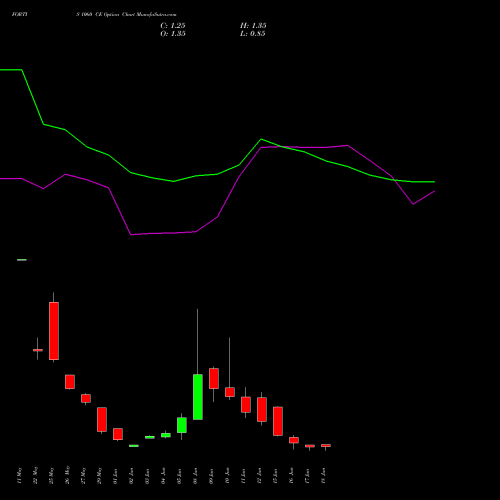Click the close value 'C: 1.25'
Viewport: 500px width, 500px height.
173,26
